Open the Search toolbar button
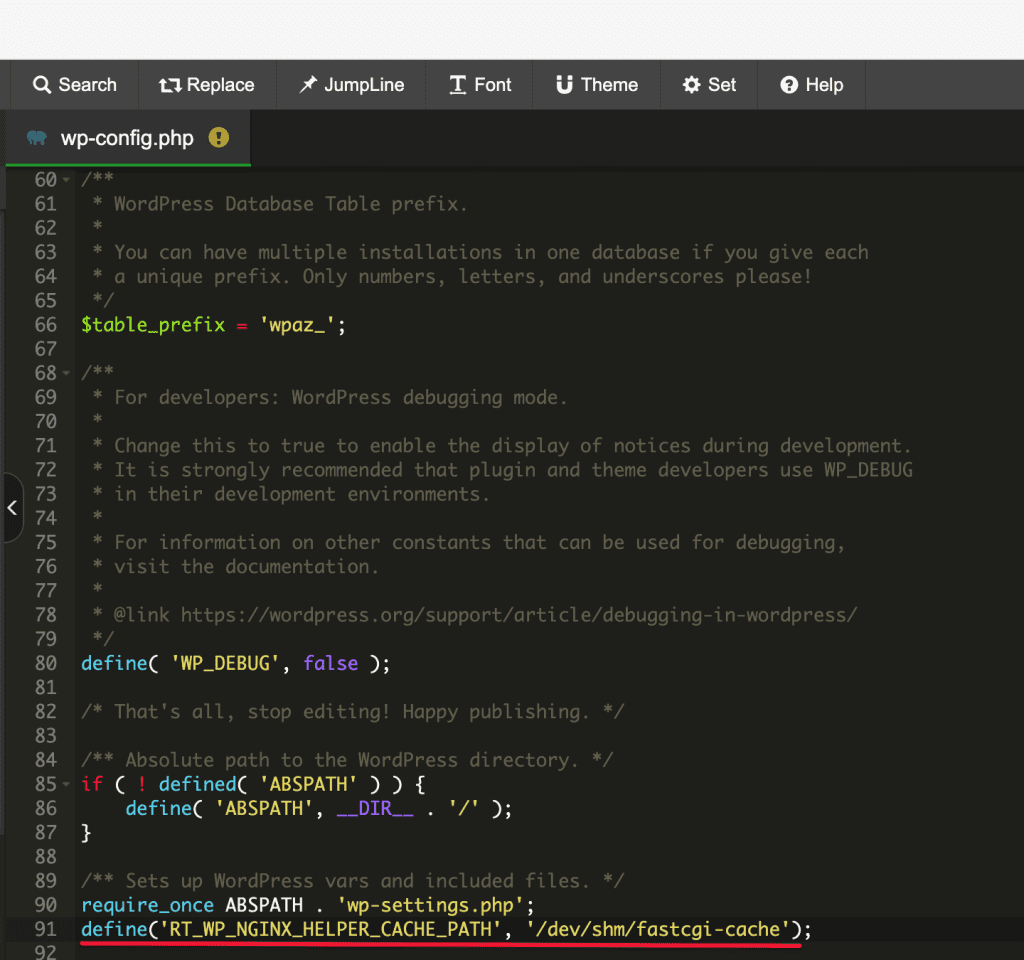 (74, 85)
